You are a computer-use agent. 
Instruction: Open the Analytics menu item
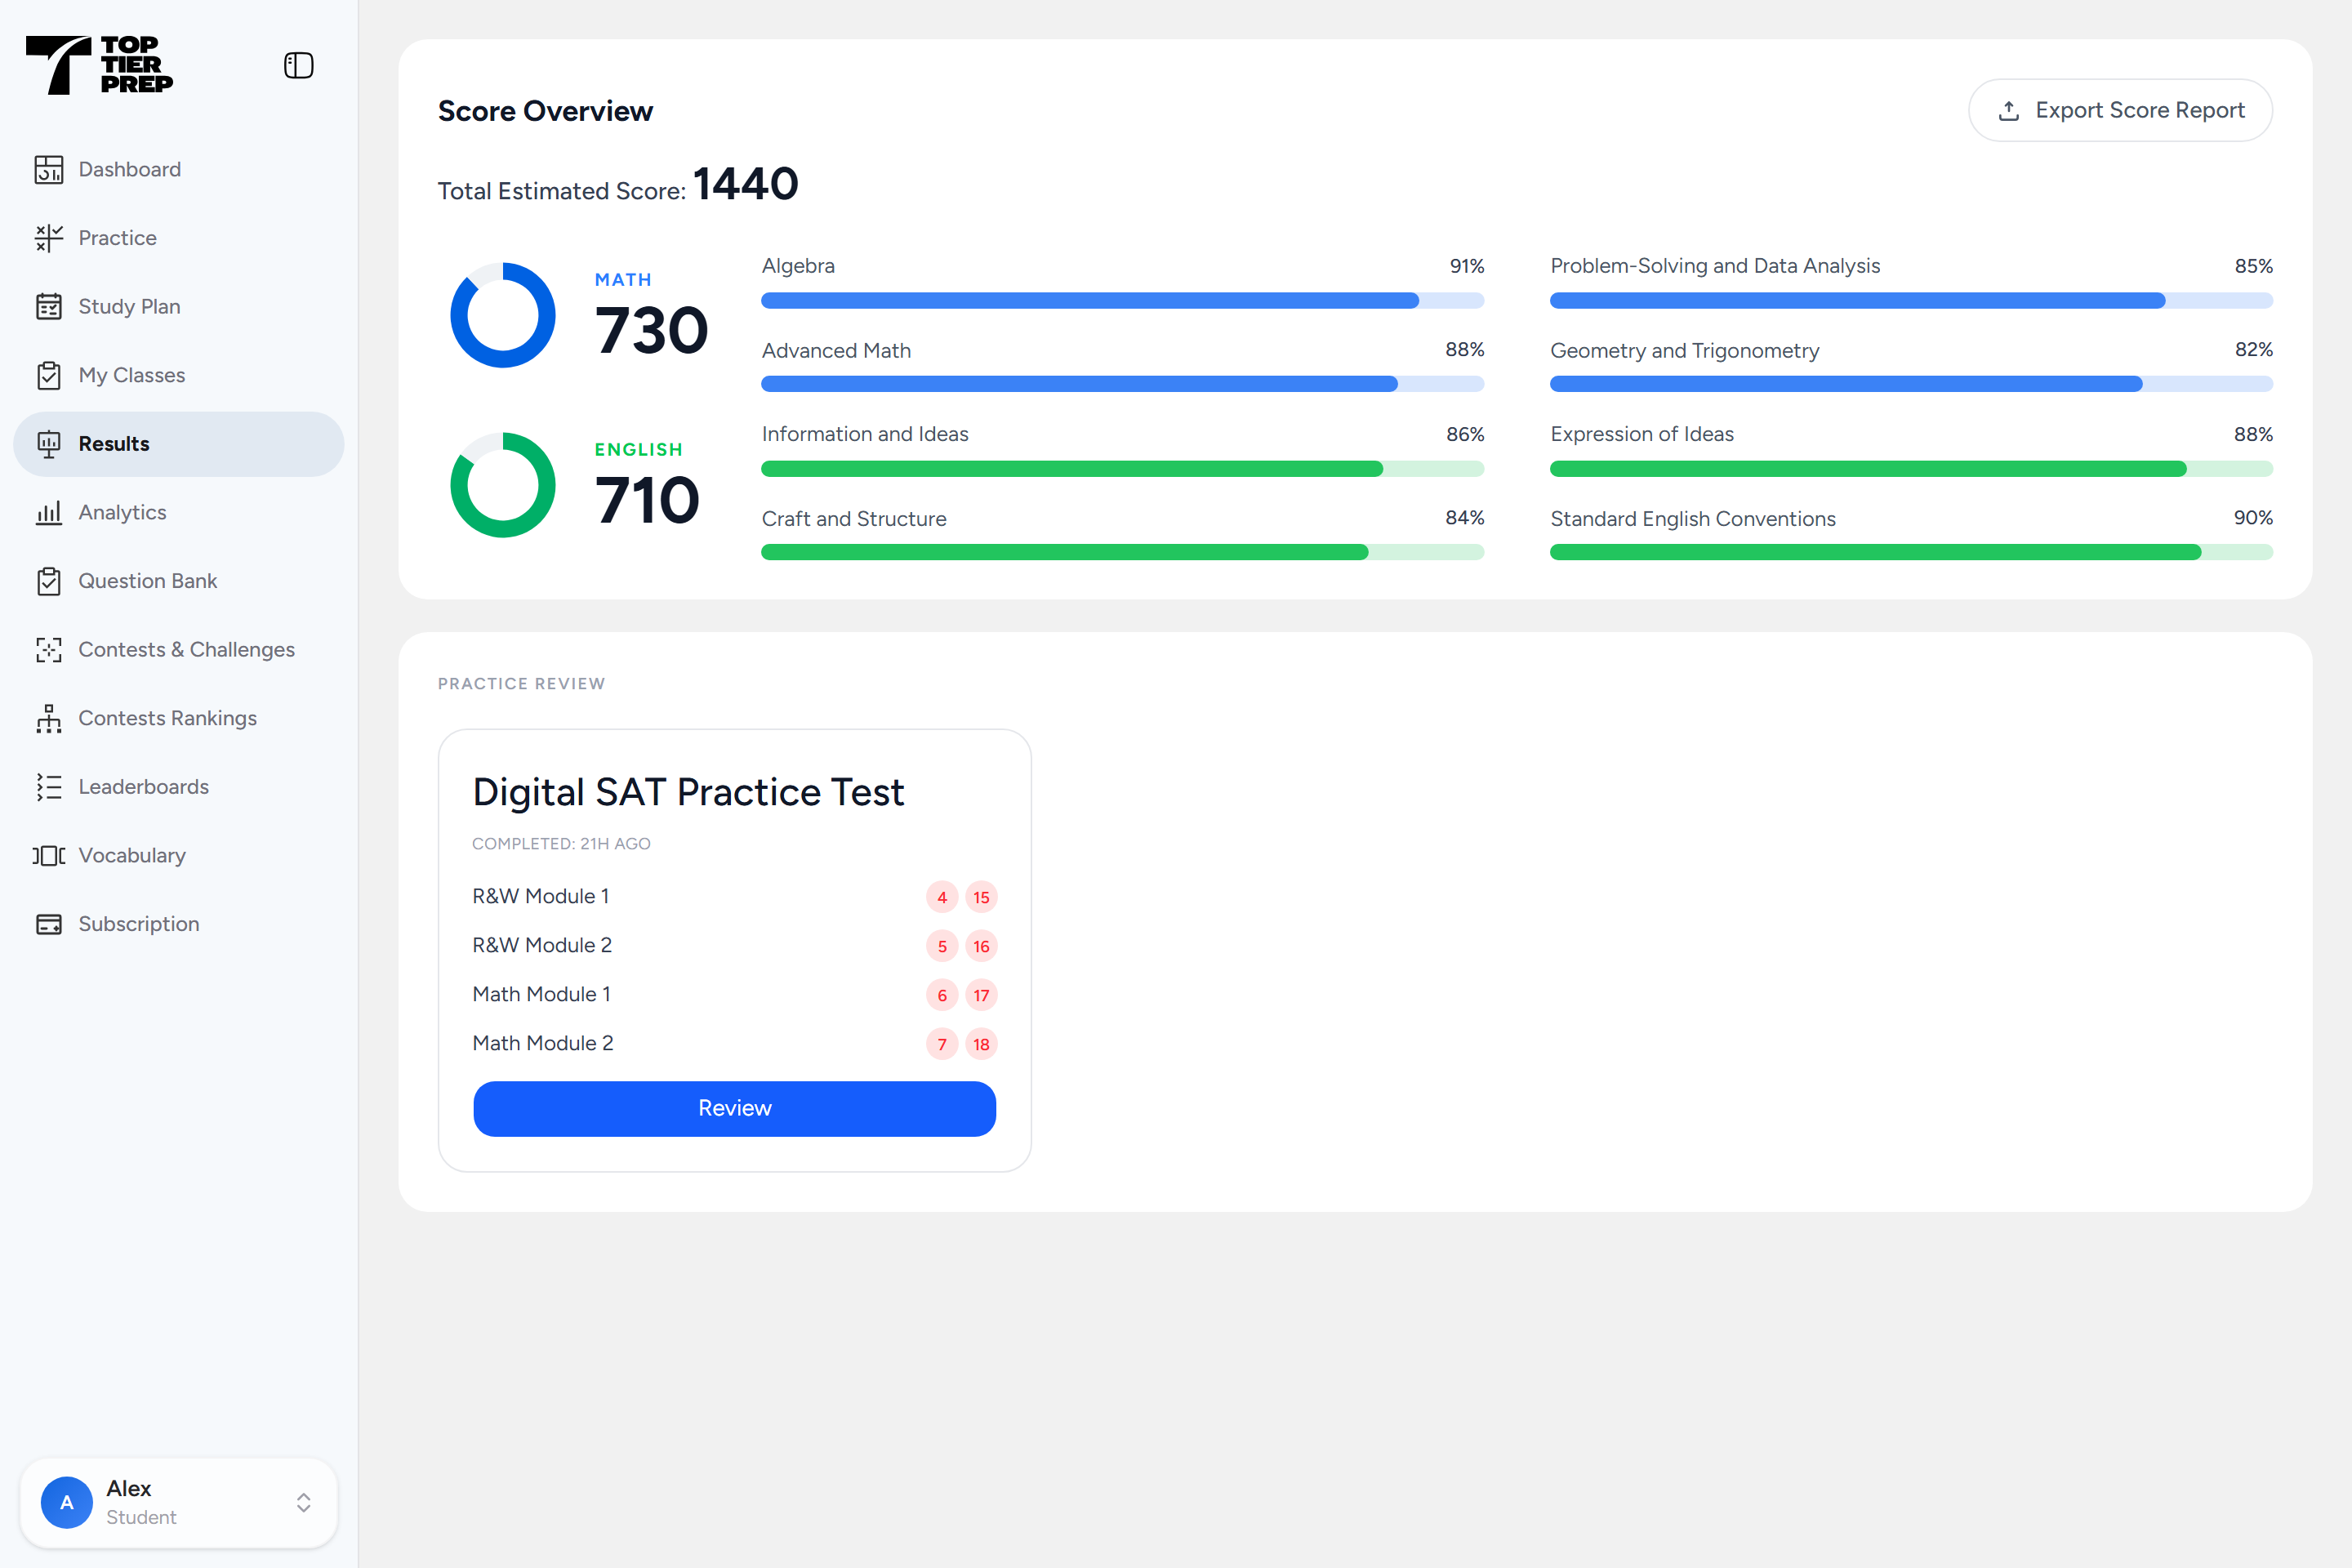click(178, 512)
